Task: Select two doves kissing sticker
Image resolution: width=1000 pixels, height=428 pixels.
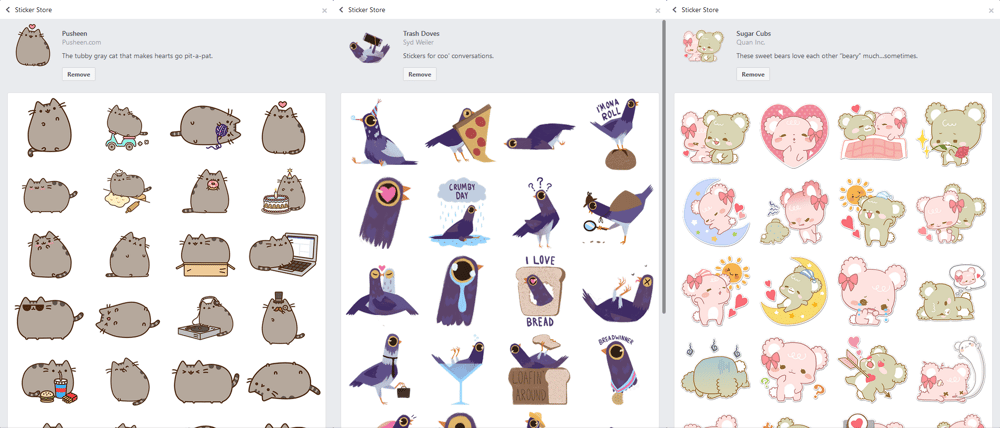Action: pos(381,290)
